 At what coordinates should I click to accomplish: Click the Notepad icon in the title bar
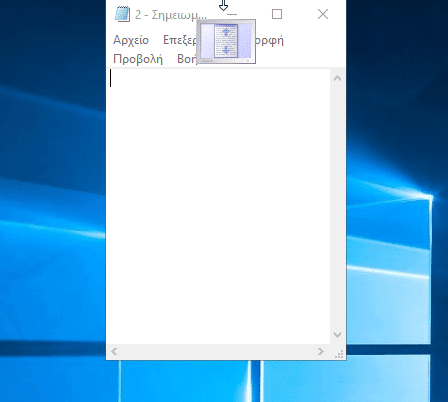point(122,14)
